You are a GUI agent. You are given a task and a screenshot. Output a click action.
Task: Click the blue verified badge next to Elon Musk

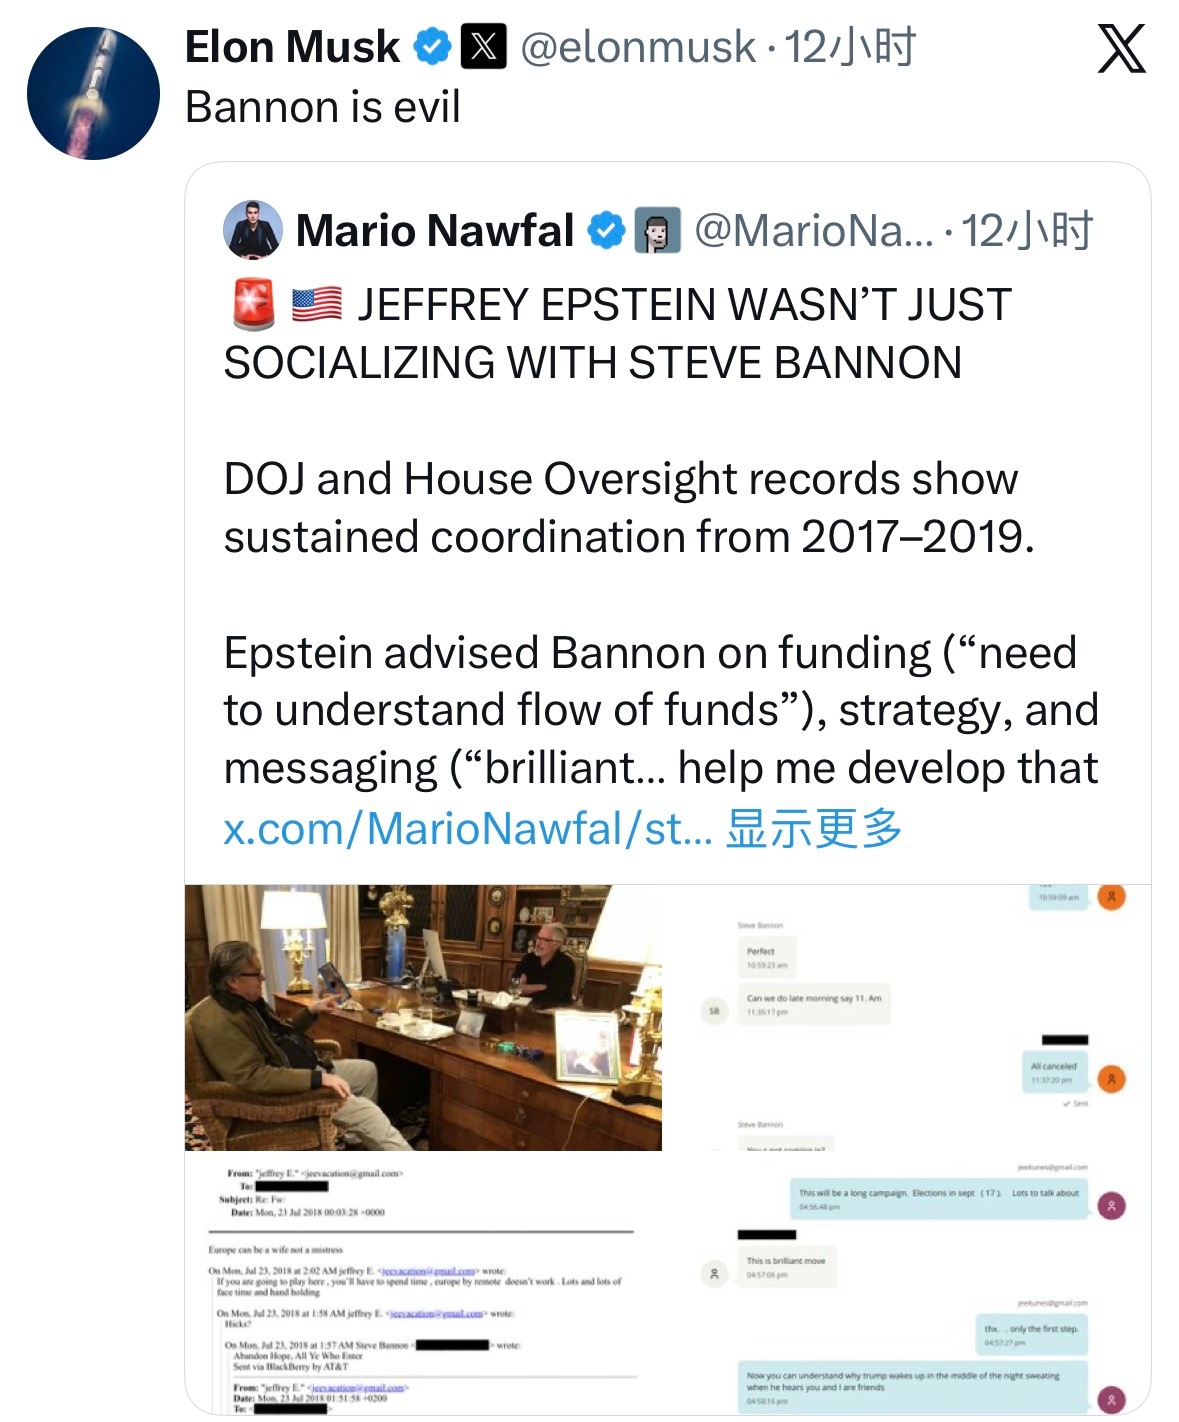point(434,44)
